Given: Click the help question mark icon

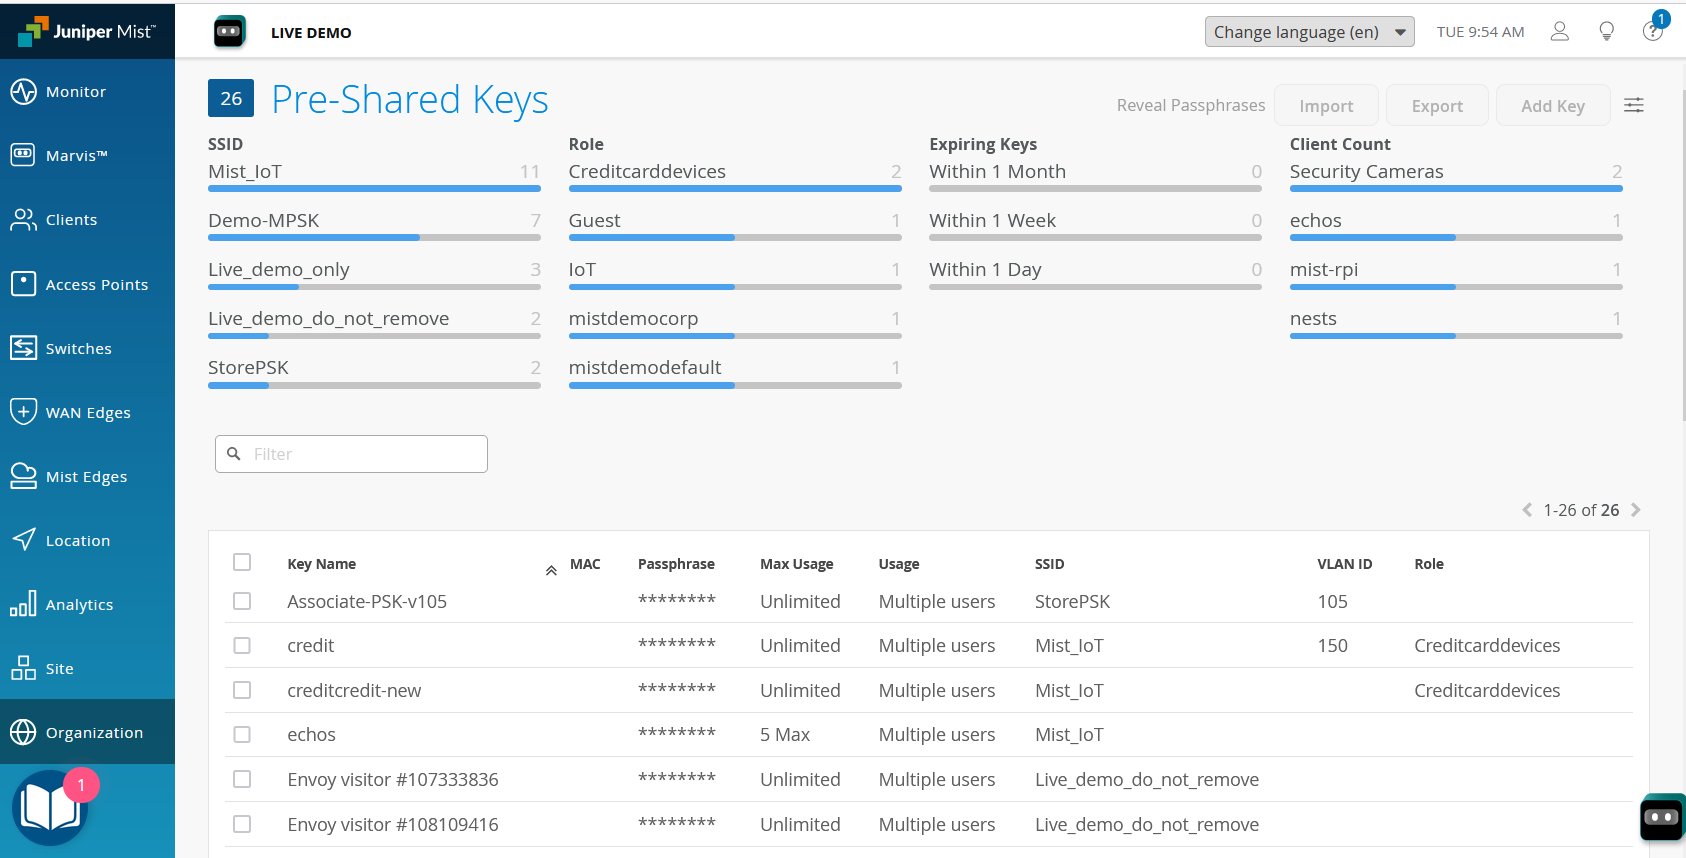Looking at the screenshot, I should [x=1652, y=32].
